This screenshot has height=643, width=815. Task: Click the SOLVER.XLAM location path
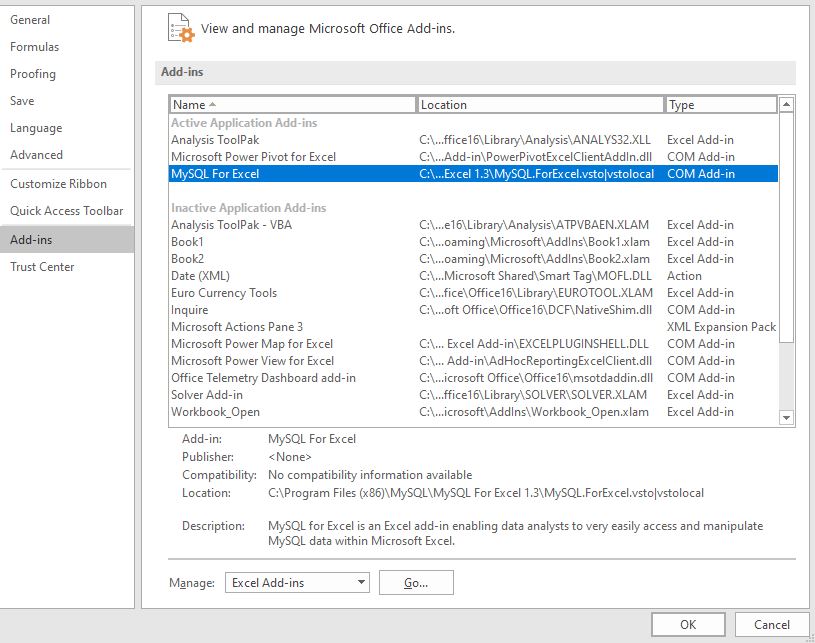tap(533, 395)
